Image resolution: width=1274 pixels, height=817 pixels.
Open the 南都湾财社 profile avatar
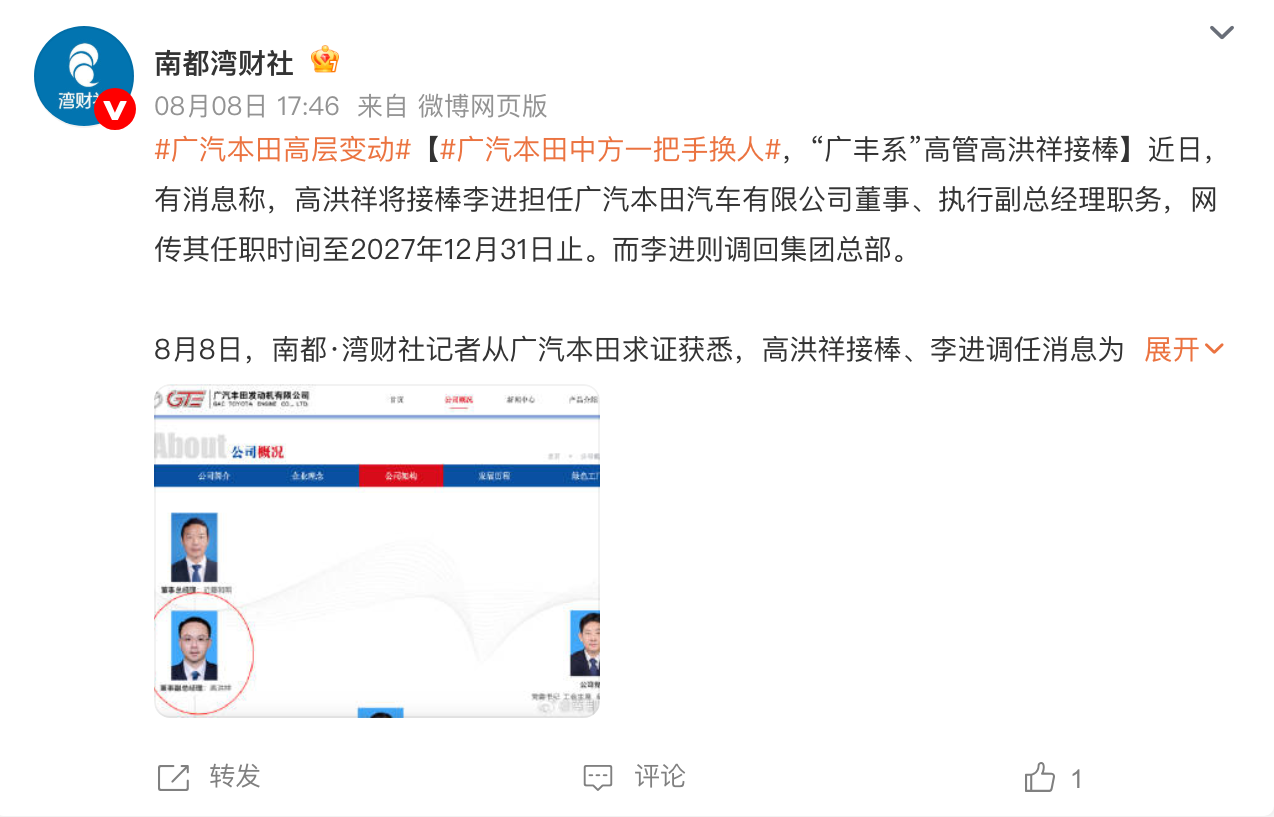84,76
